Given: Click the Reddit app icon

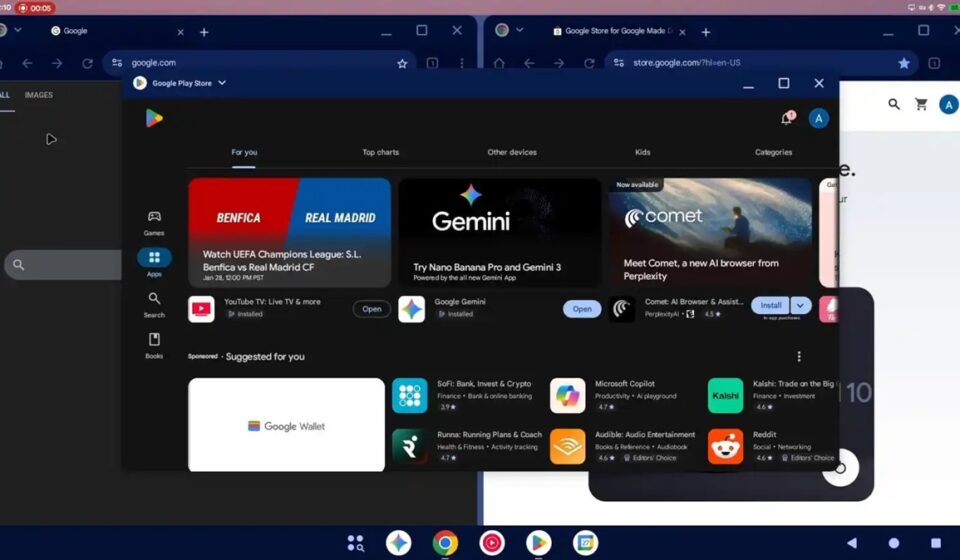Looking at the screenshot, I should click(725, 446).
